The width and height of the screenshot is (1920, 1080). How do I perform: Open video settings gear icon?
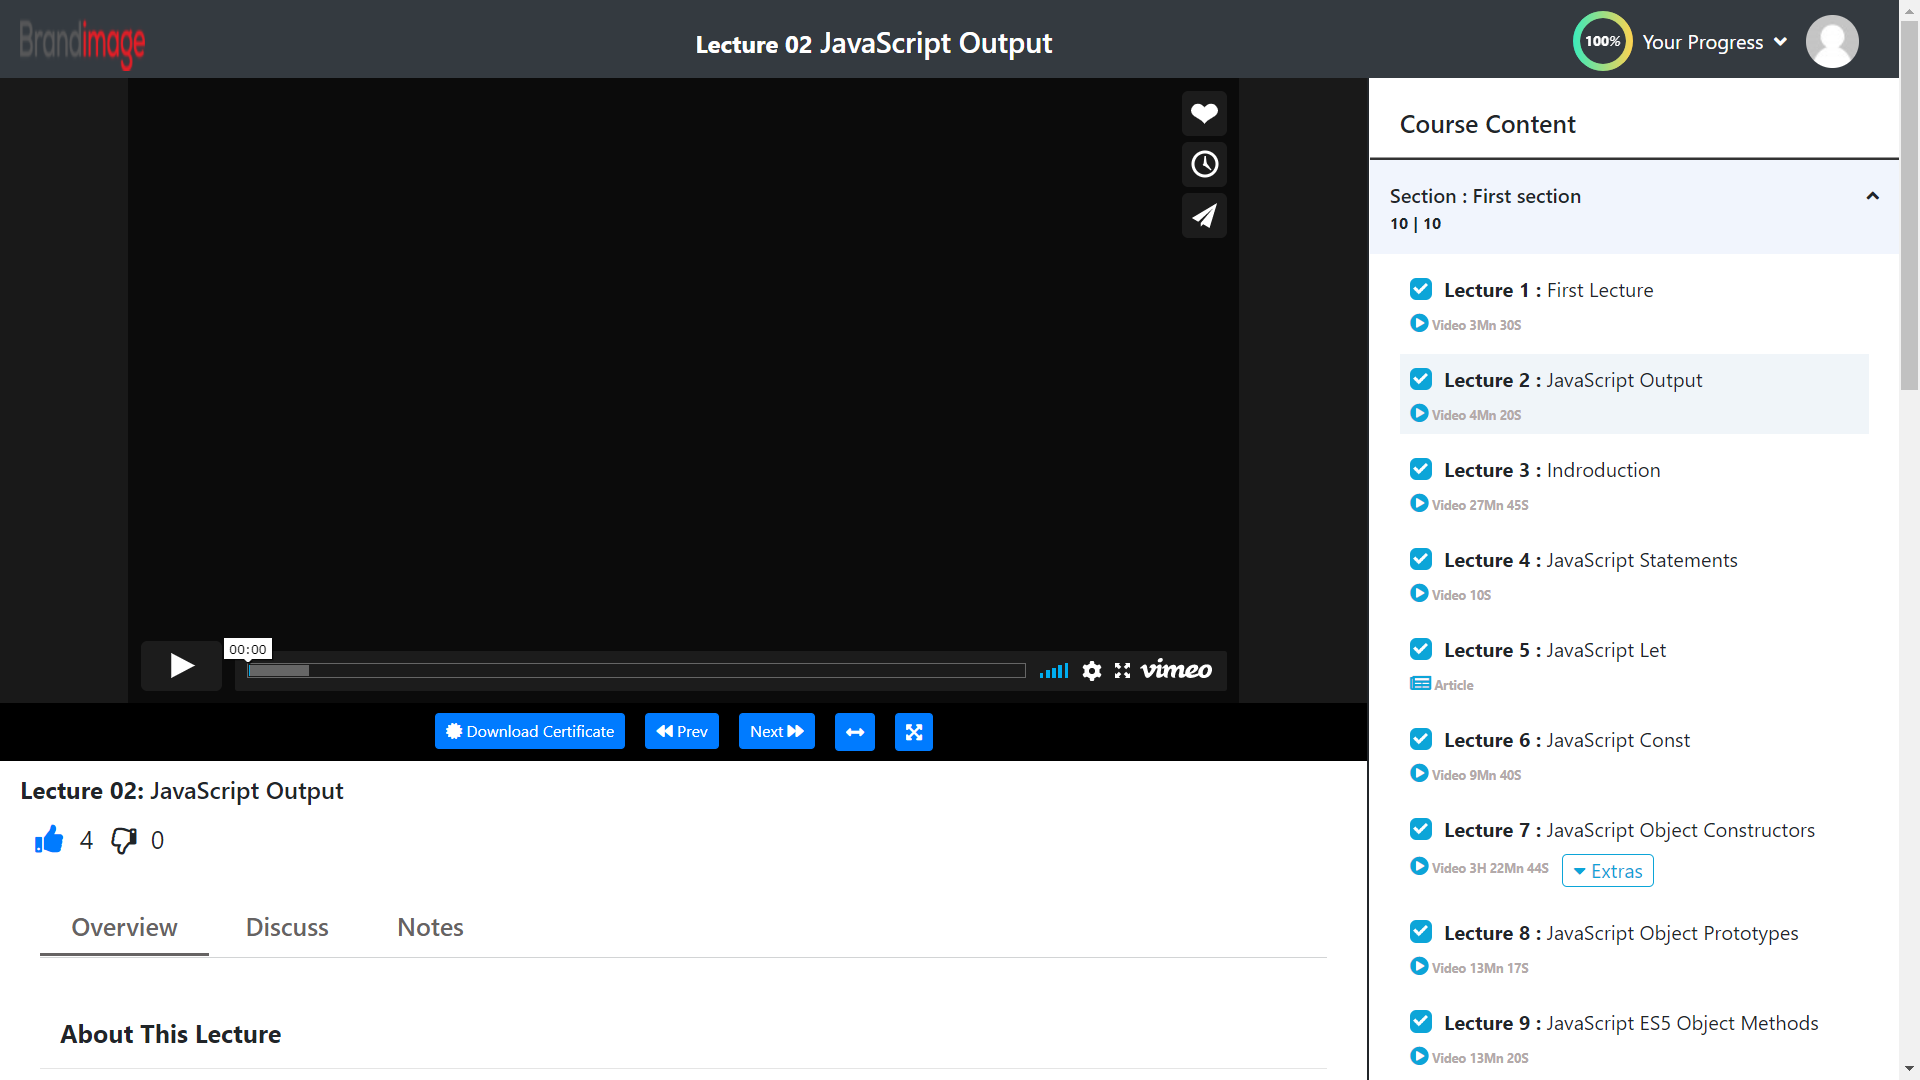[1092, 671]
